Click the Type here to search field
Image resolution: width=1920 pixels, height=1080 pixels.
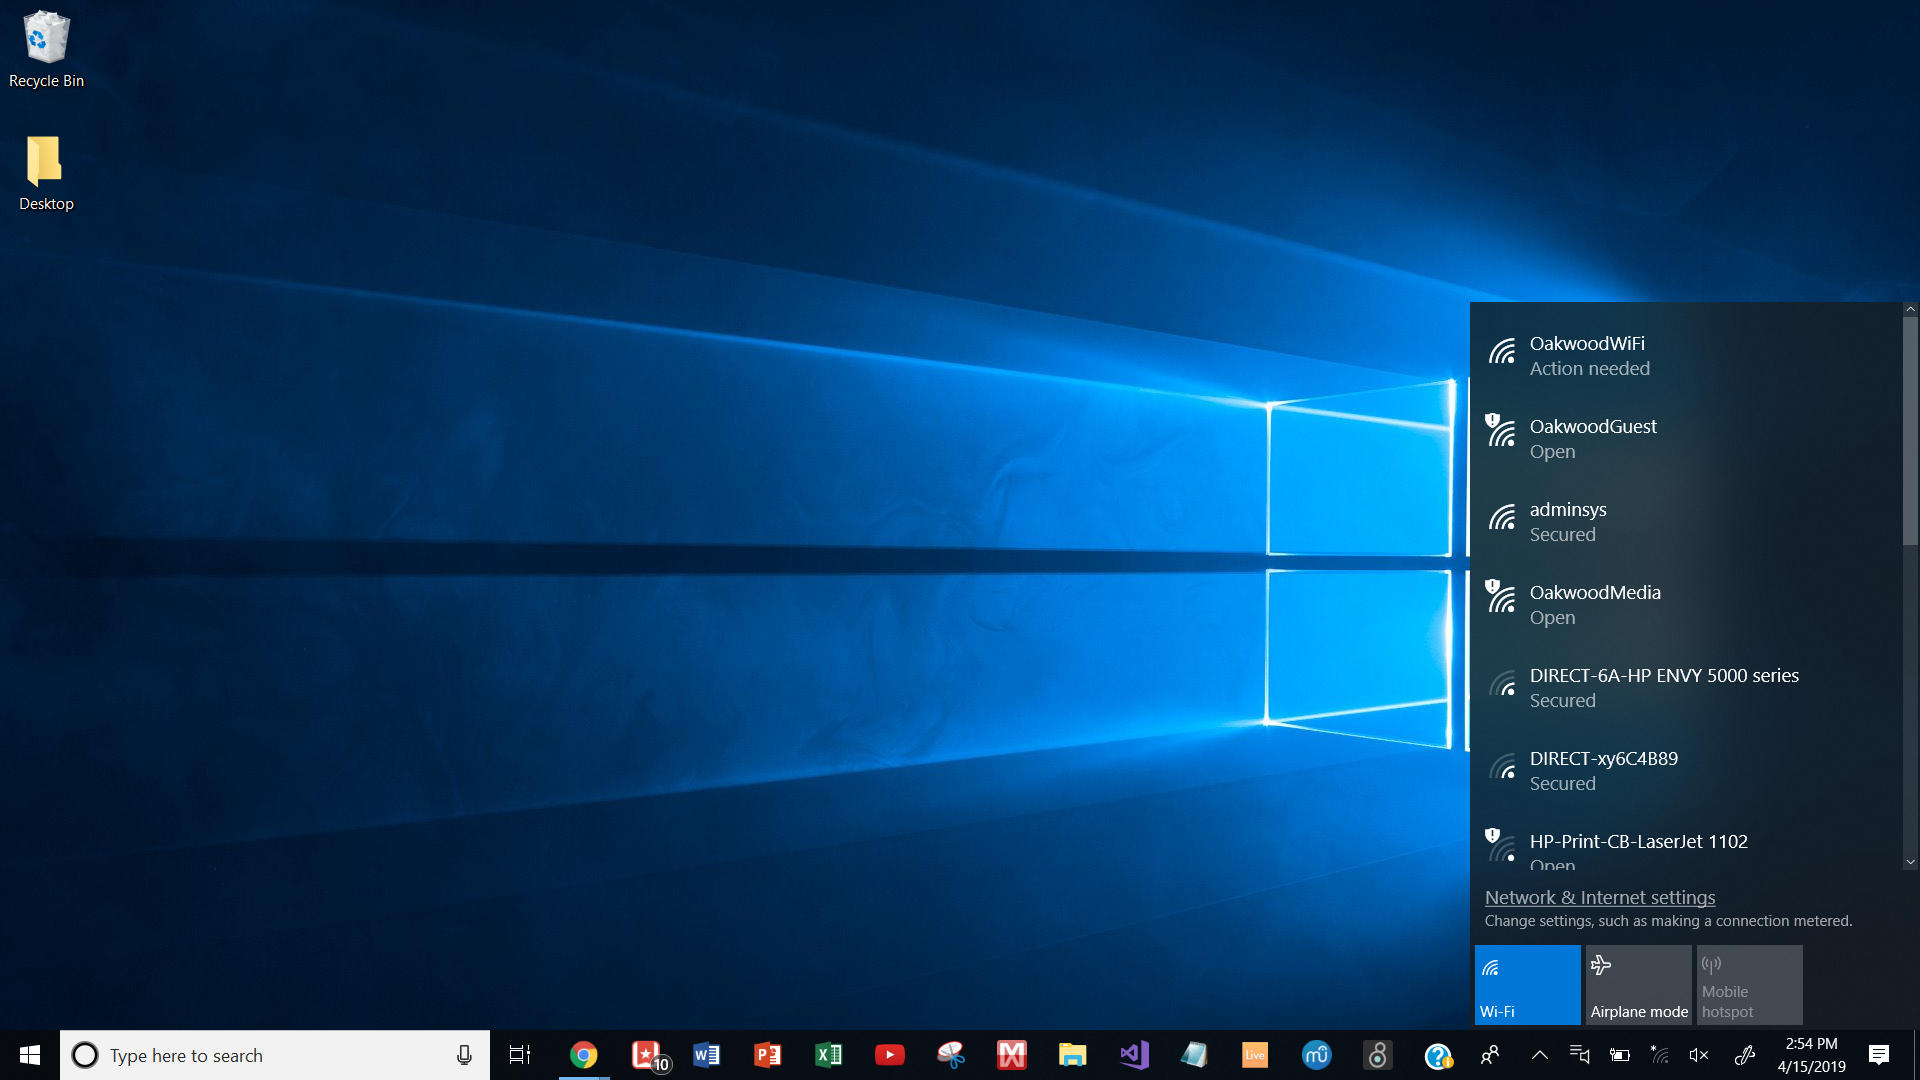point(250,1055)
